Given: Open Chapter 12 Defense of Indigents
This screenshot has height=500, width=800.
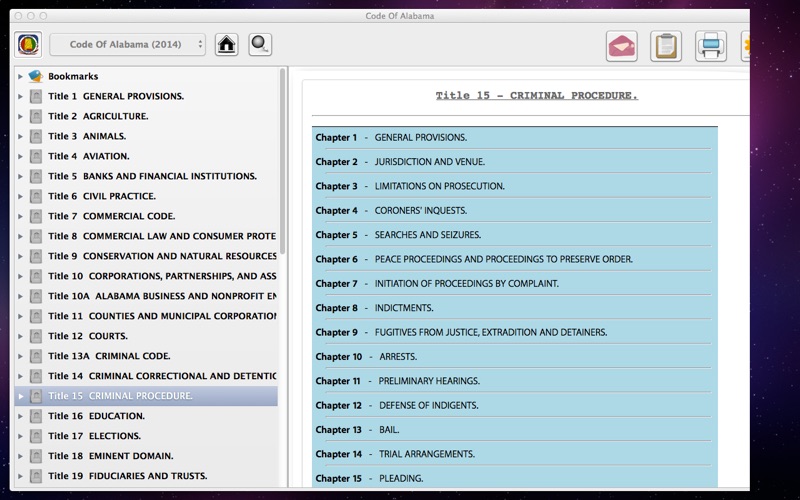Looking at the screenshot, I should tap(397, 406).
